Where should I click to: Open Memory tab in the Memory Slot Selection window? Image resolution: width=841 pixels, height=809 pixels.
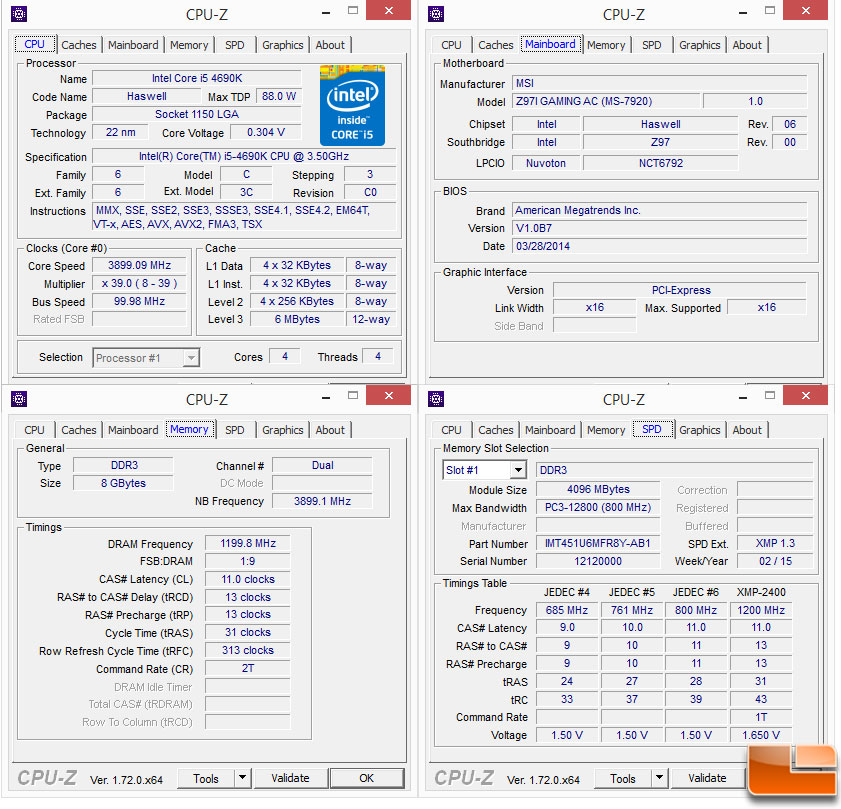pyautogui.click(x=606, y=430)
